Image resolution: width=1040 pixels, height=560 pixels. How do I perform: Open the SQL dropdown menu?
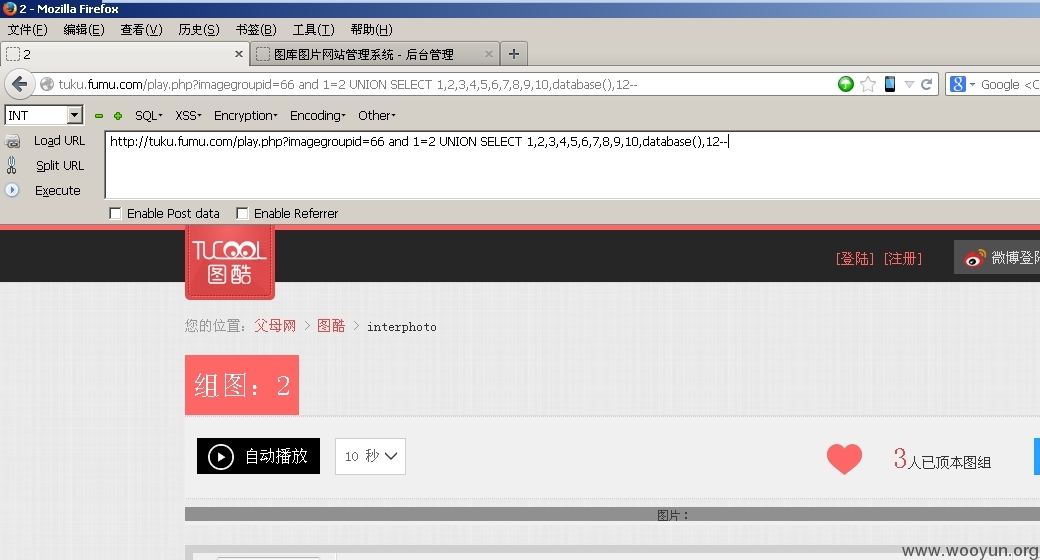coord(149,115)
